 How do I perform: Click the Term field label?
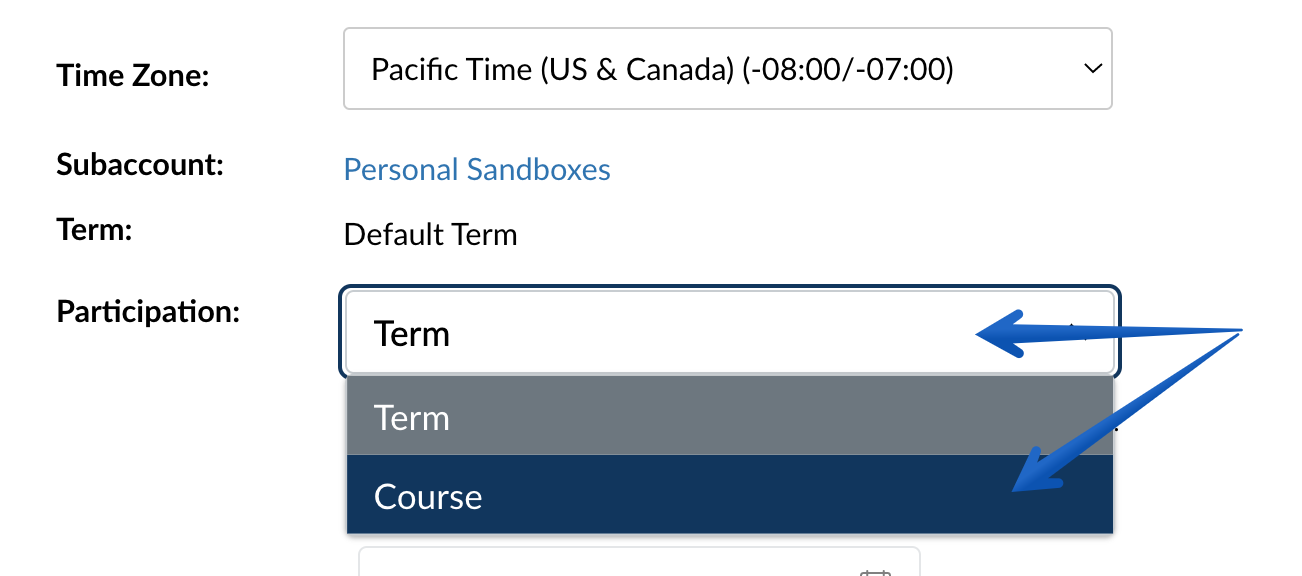[x=95, y=230]
